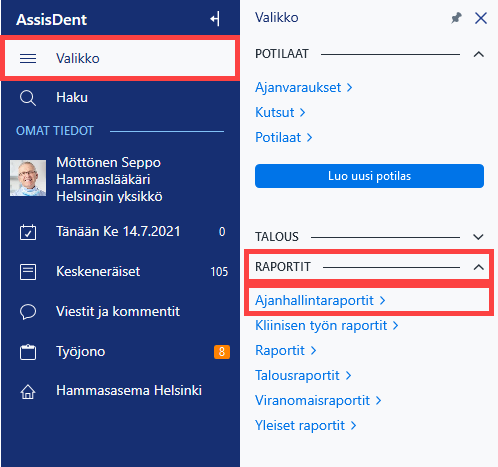Click the hamburger menu icon beside Valikko
The height and width of the screenshot is (467, 498).
tap(28, 59)
